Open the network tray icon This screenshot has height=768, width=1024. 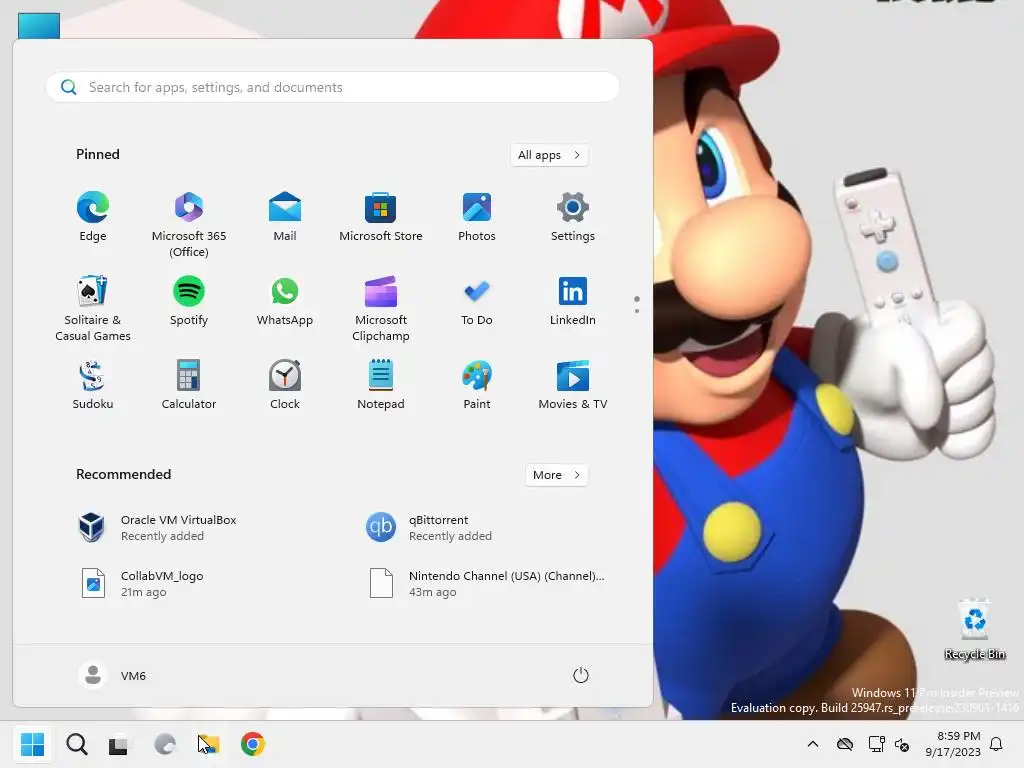tap(876, 744)
